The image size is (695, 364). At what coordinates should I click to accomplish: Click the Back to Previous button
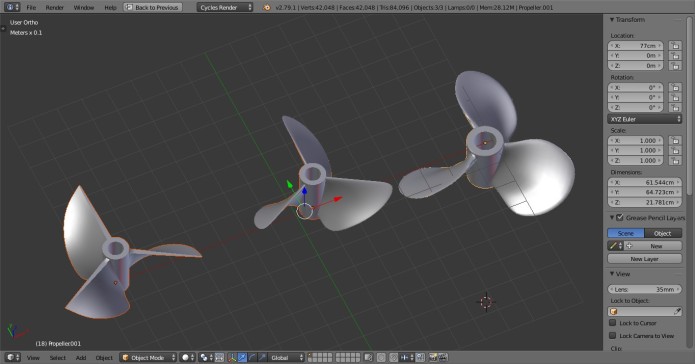pyautogui.click(x=153, y=8)
